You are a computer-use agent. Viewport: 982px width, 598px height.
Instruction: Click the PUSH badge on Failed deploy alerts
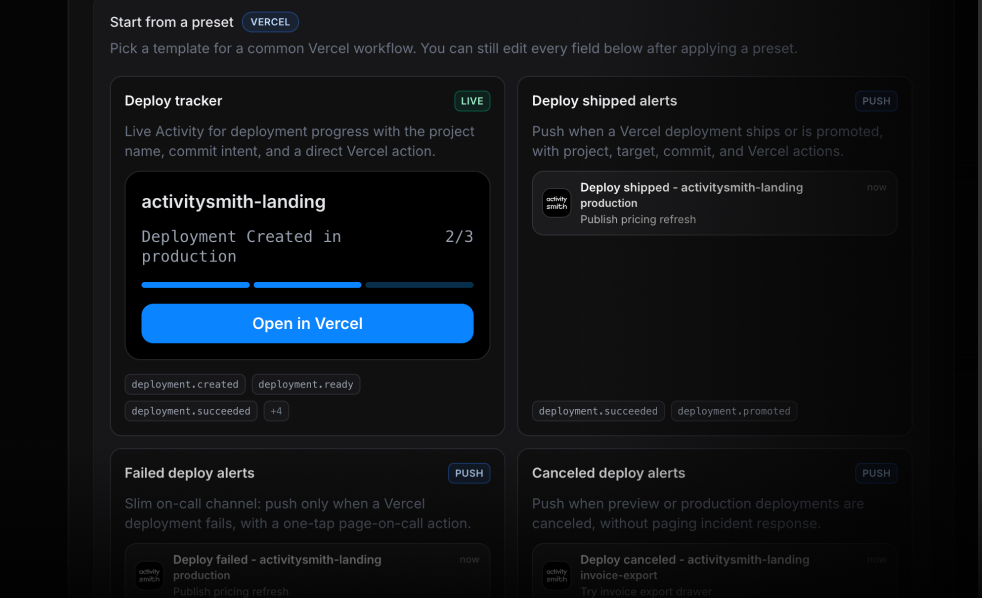pyautogui.click(x=469, y=473)
